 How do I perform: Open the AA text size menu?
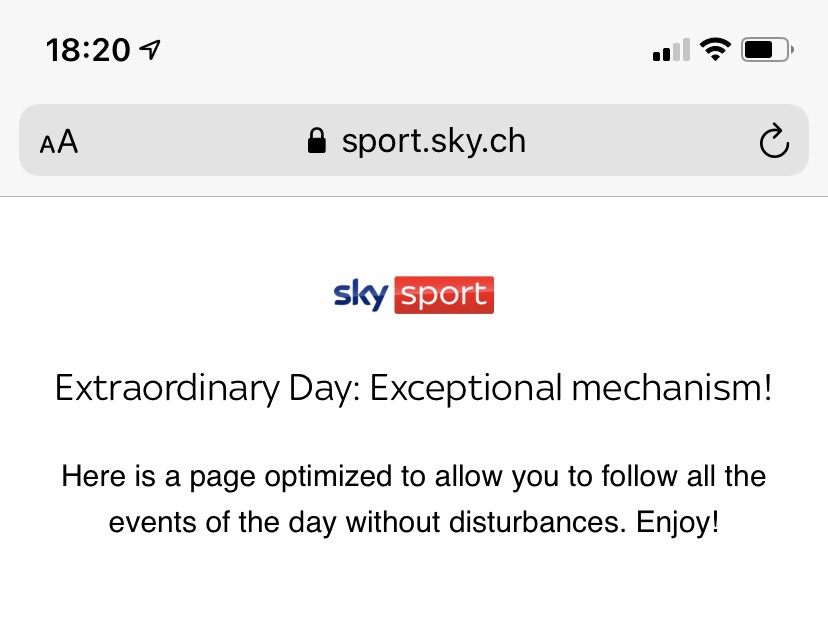click(x=59, y=142)
